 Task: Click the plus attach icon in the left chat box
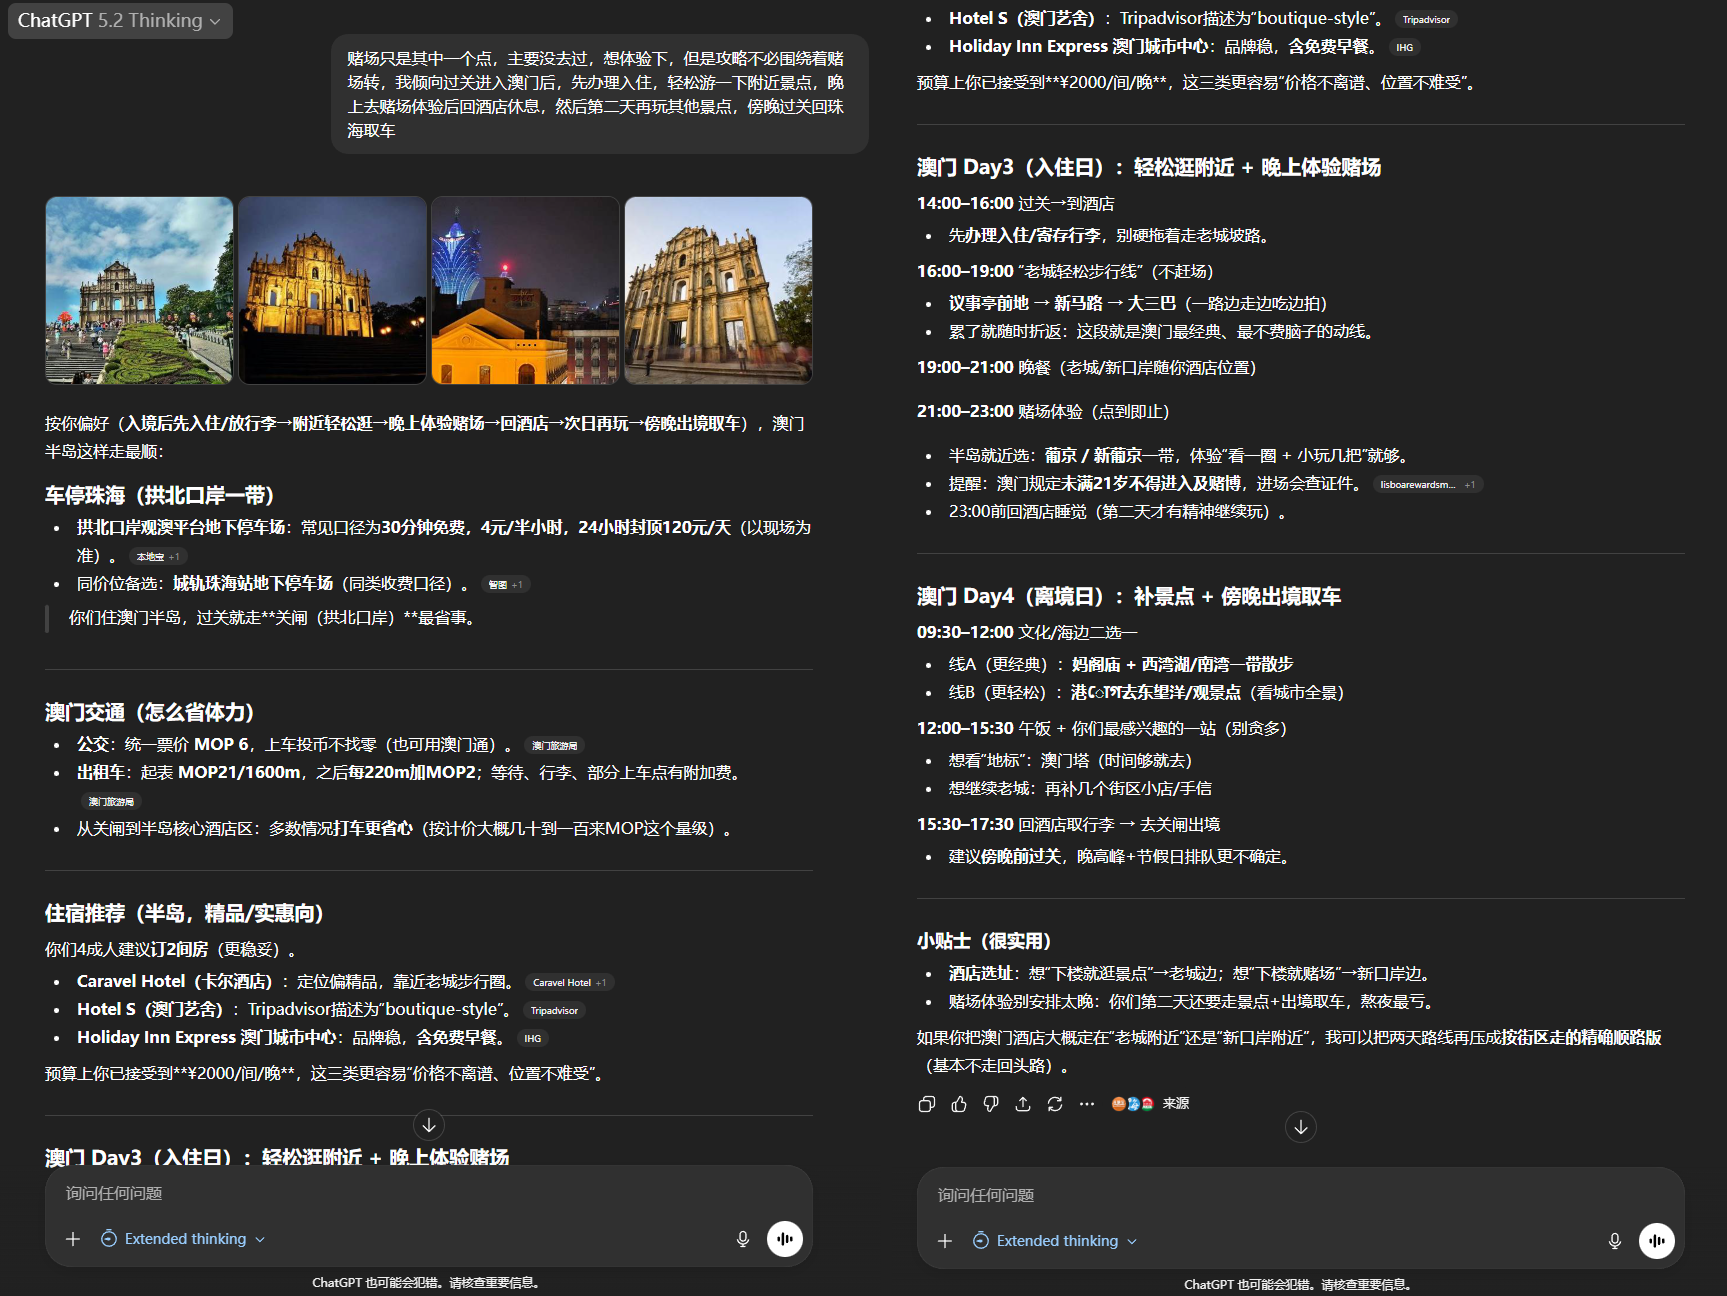[73, 1239]
